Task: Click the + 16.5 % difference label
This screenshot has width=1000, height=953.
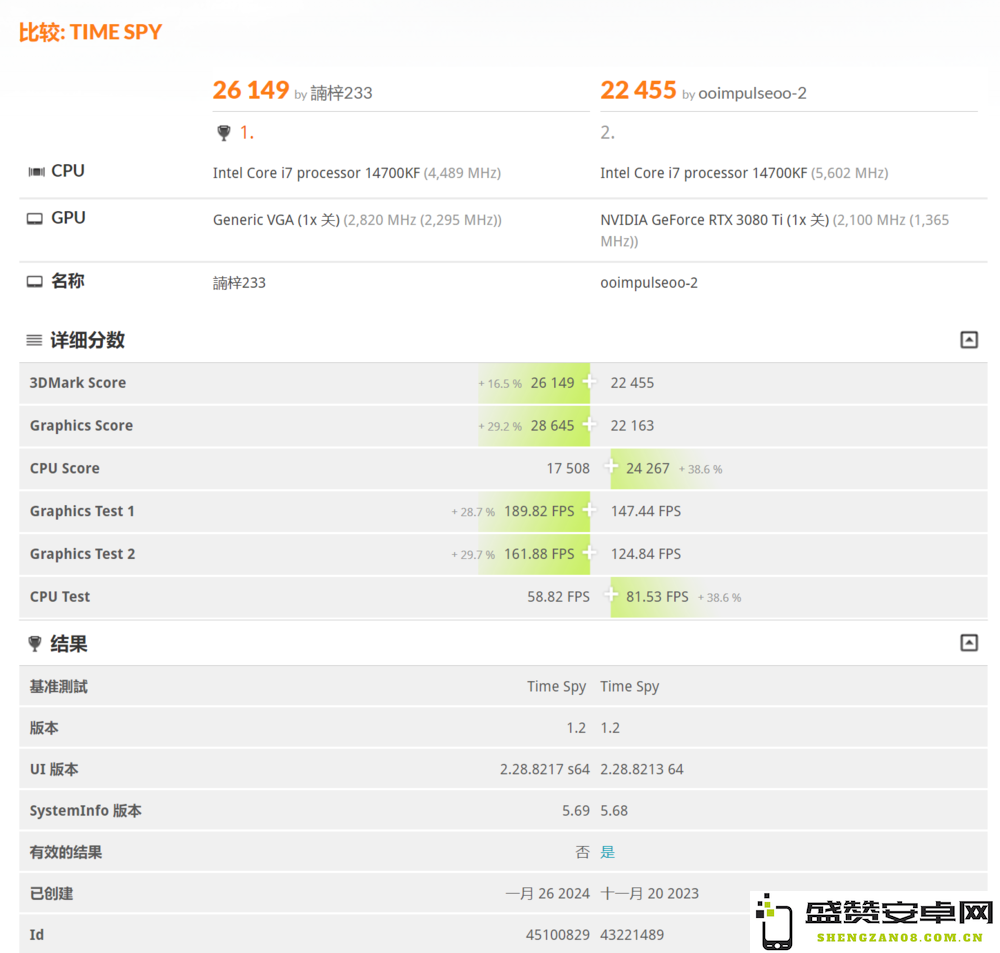Action: coord(500,383)
